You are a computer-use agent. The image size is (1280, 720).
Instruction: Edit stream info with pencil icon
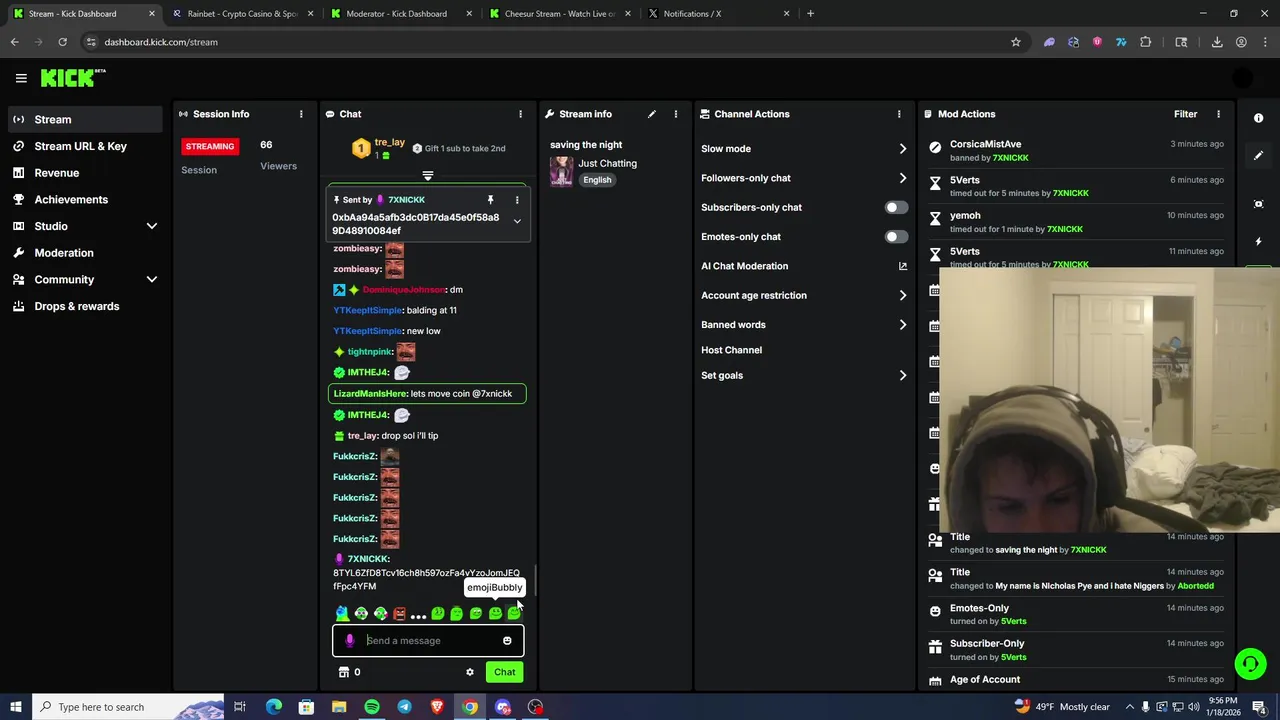pyautogui.click(x=652, y=114)
